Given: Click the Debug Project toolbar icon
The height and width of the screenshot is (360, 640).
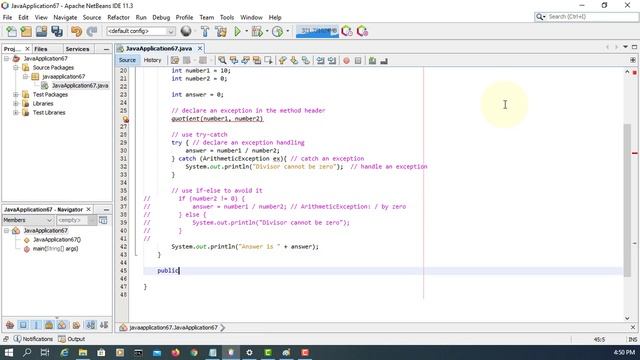Looking at the screenshot, I should (x=257, y=31).
